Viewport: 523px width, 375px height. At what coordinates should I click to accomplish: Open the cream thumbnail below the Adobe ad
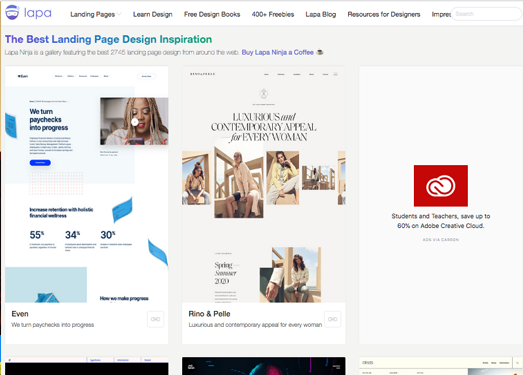coord(441,366)
